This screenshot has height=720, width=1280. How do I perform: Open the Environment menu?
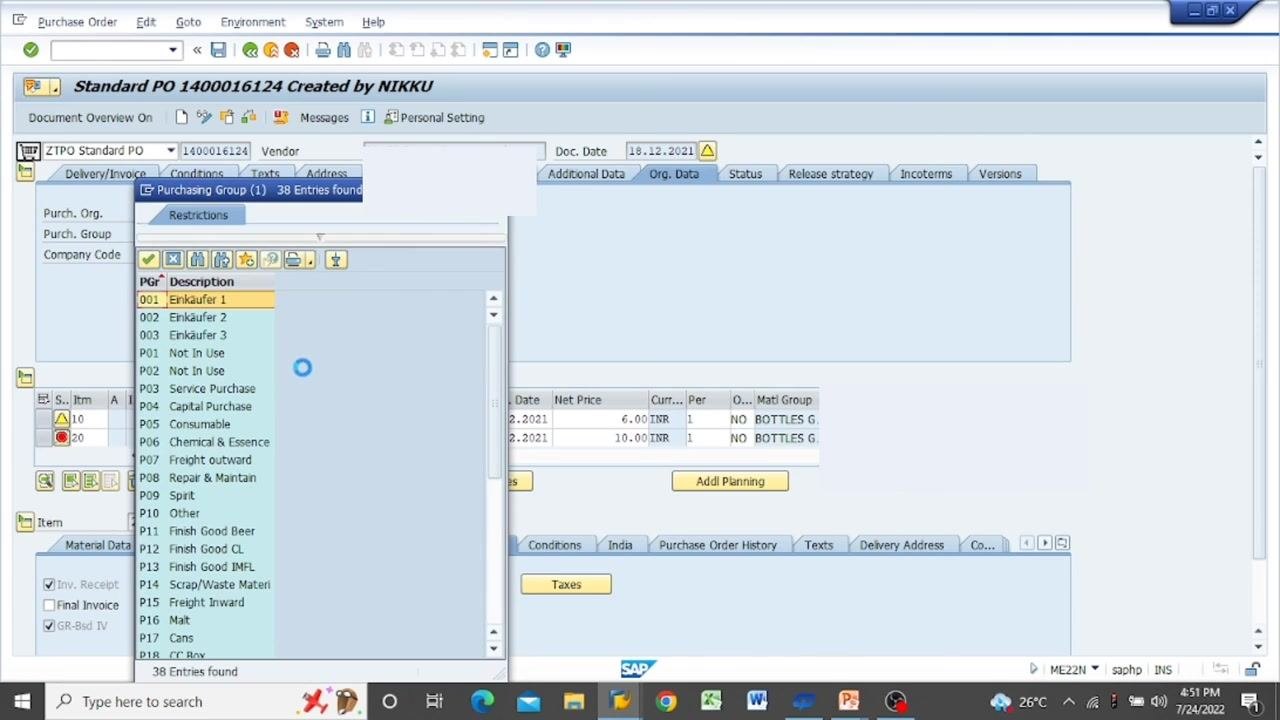[253, 22]
